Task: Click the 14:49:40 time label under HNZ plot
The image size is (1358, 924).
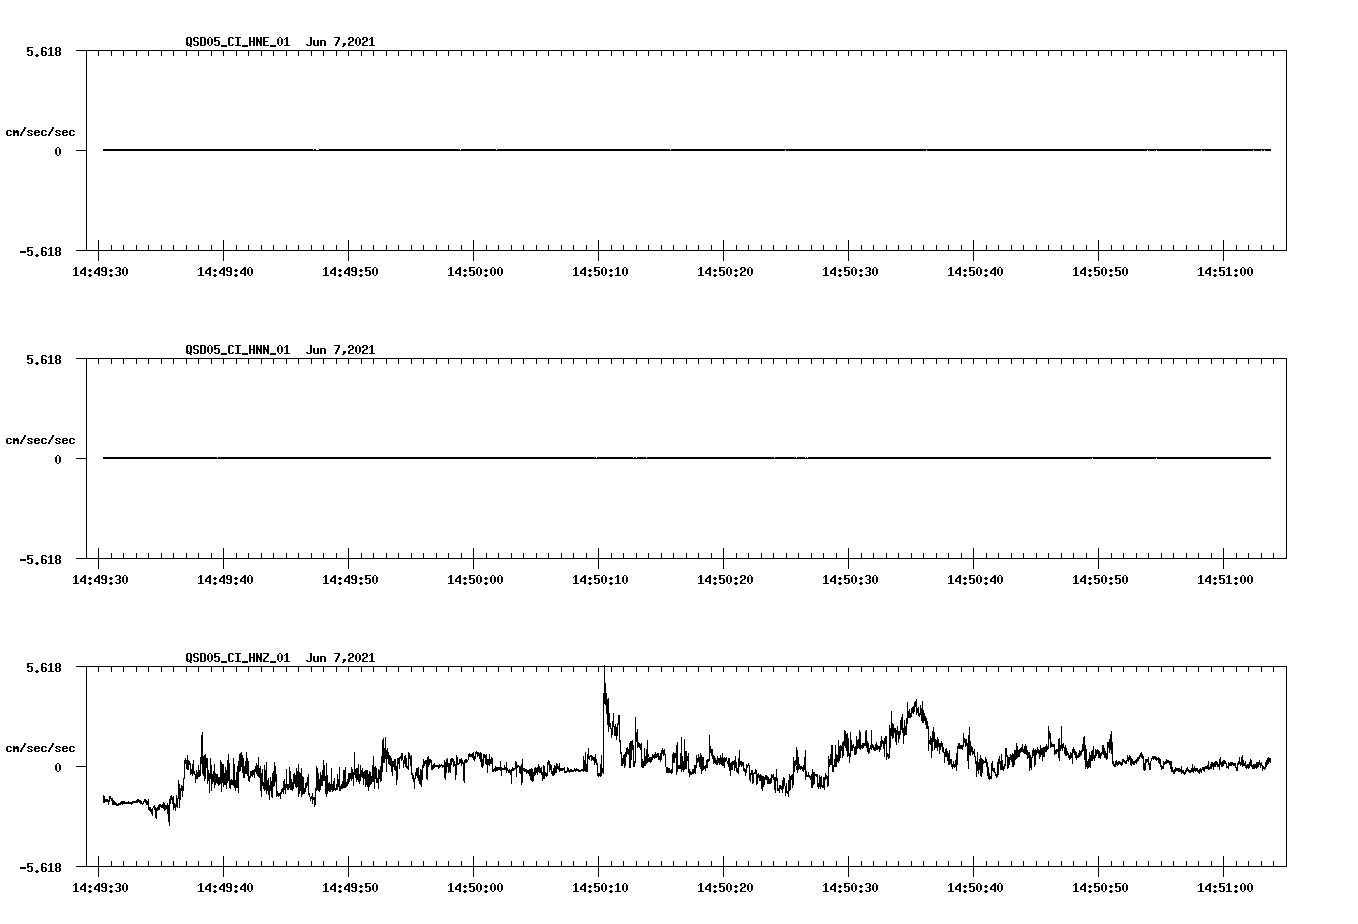Action: point(225,888)
